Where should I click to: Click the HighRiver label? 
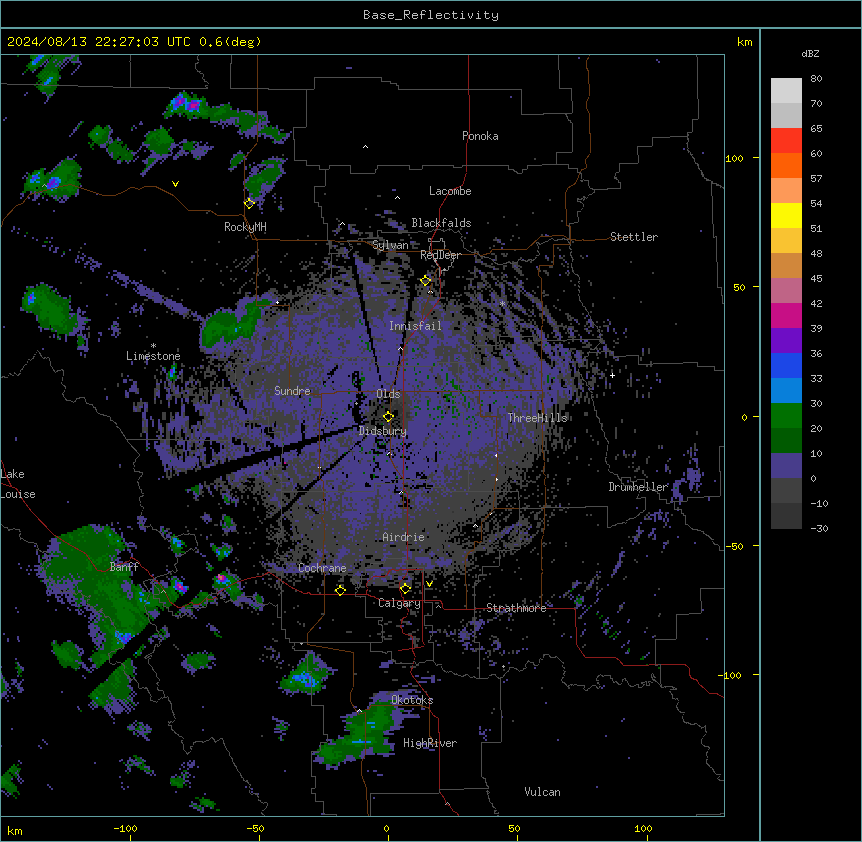(x=430, y=743)
